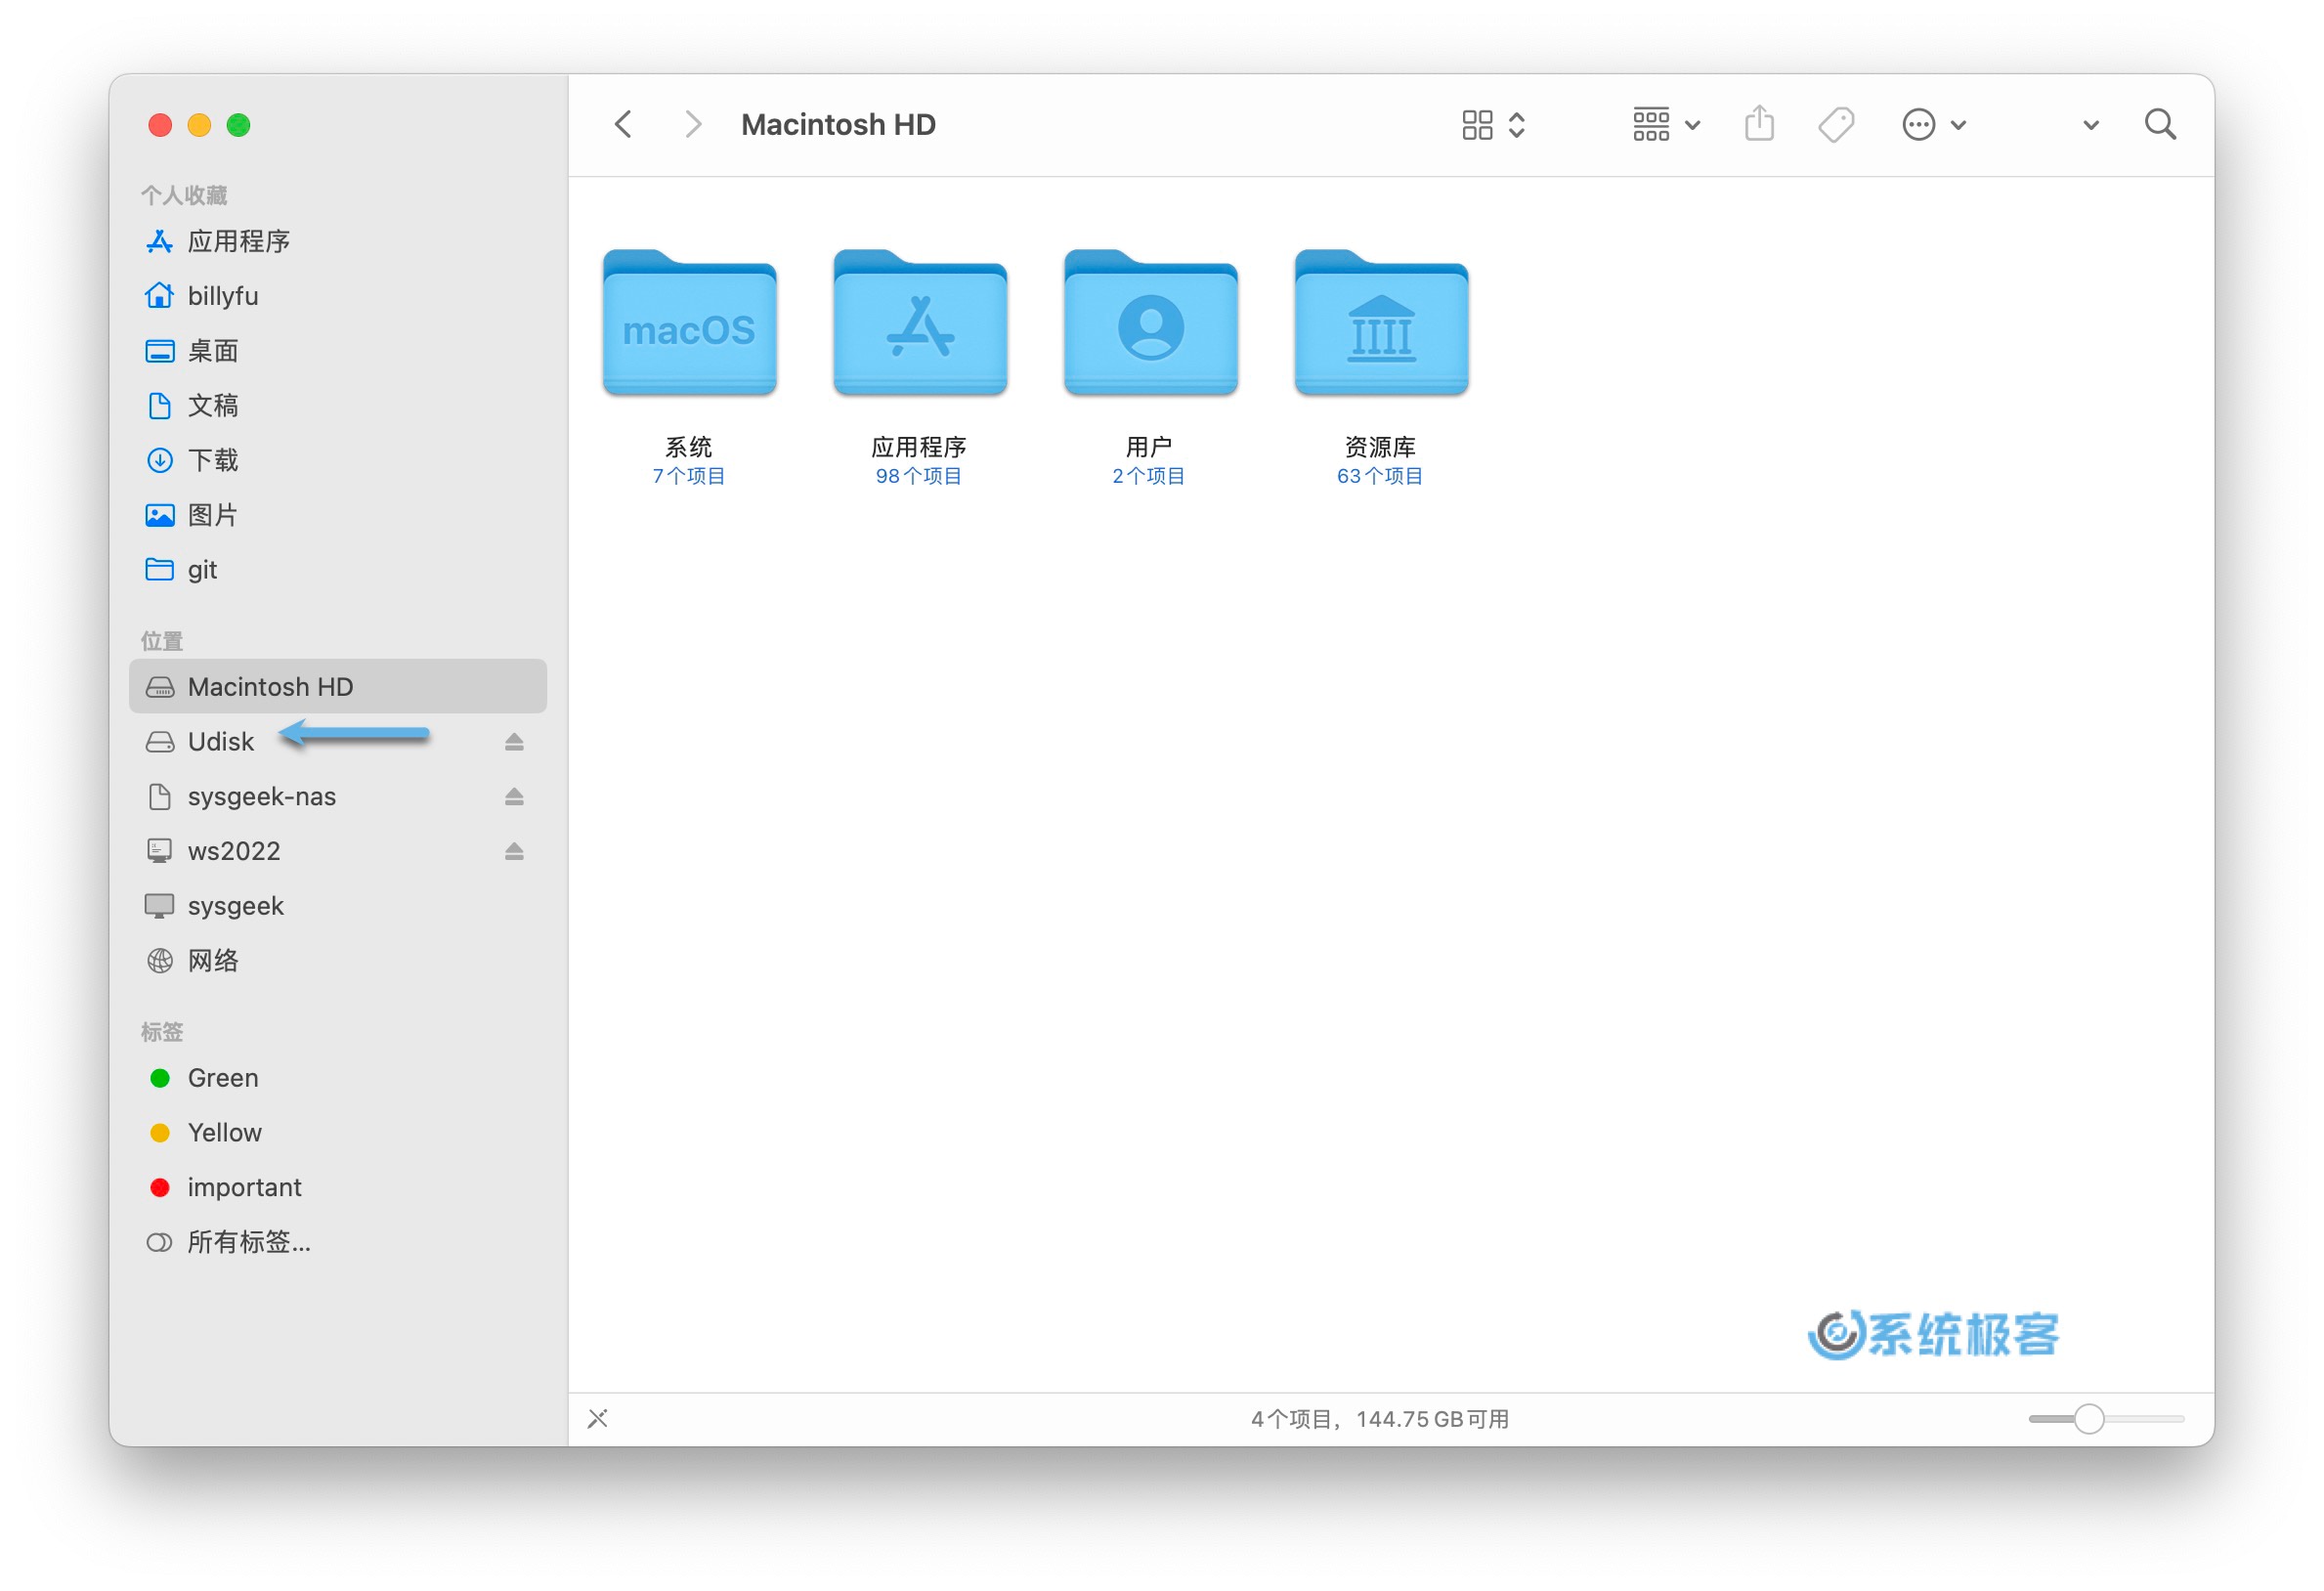Open the ellipsis action menu
The image size is (2324, 1591).
[1933, 125]
